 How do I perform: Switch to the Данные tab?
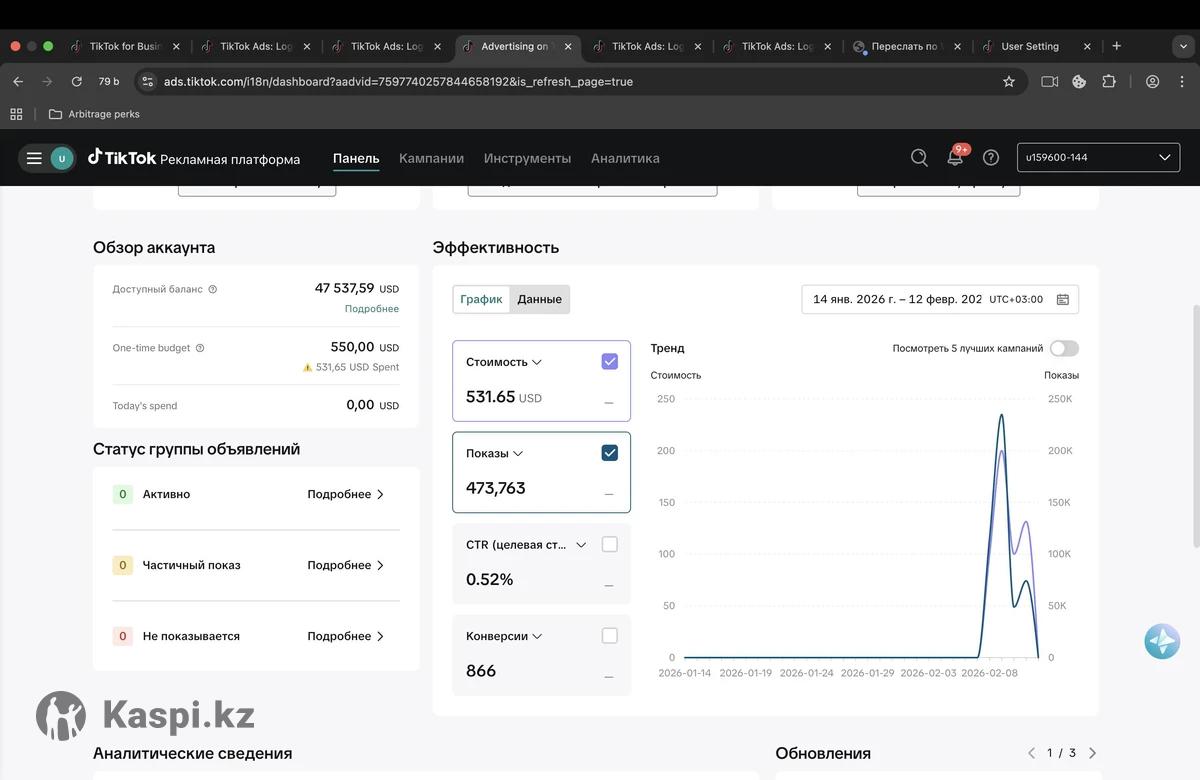[x=539, y=299]
